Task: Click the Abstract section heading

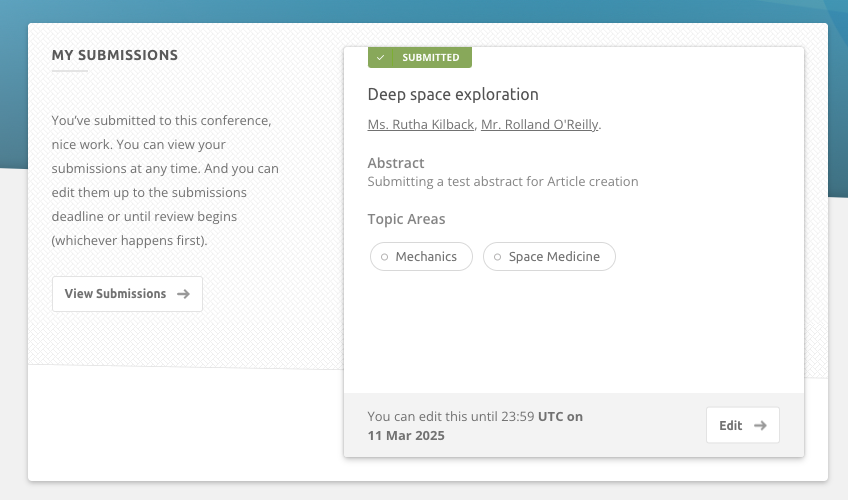Action: point(396,163)
